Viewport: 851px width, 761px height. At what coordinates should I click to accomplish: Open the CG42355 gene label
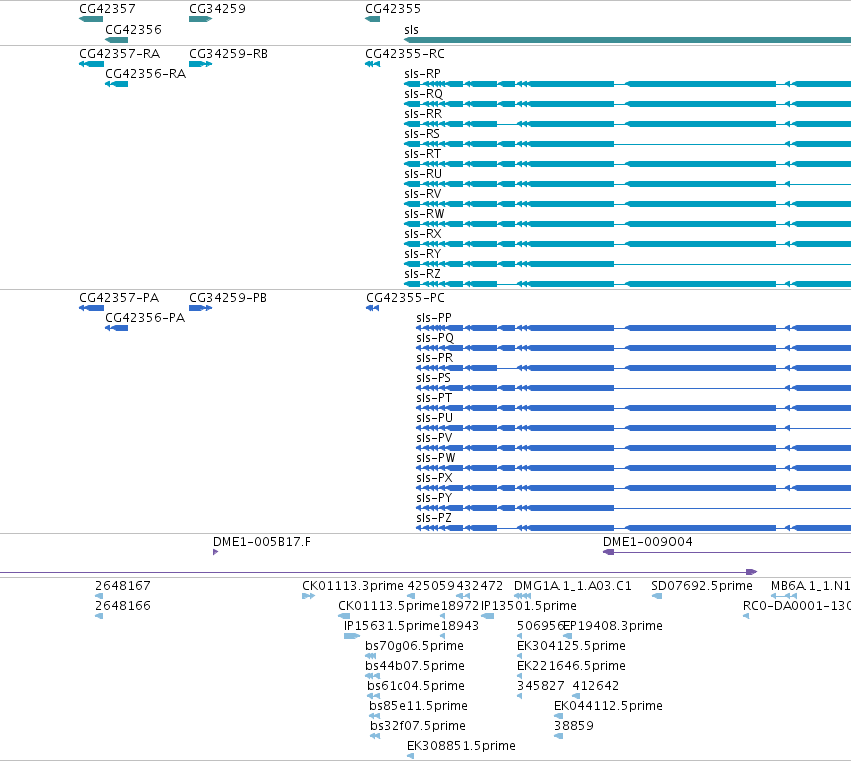coord(393,9)
